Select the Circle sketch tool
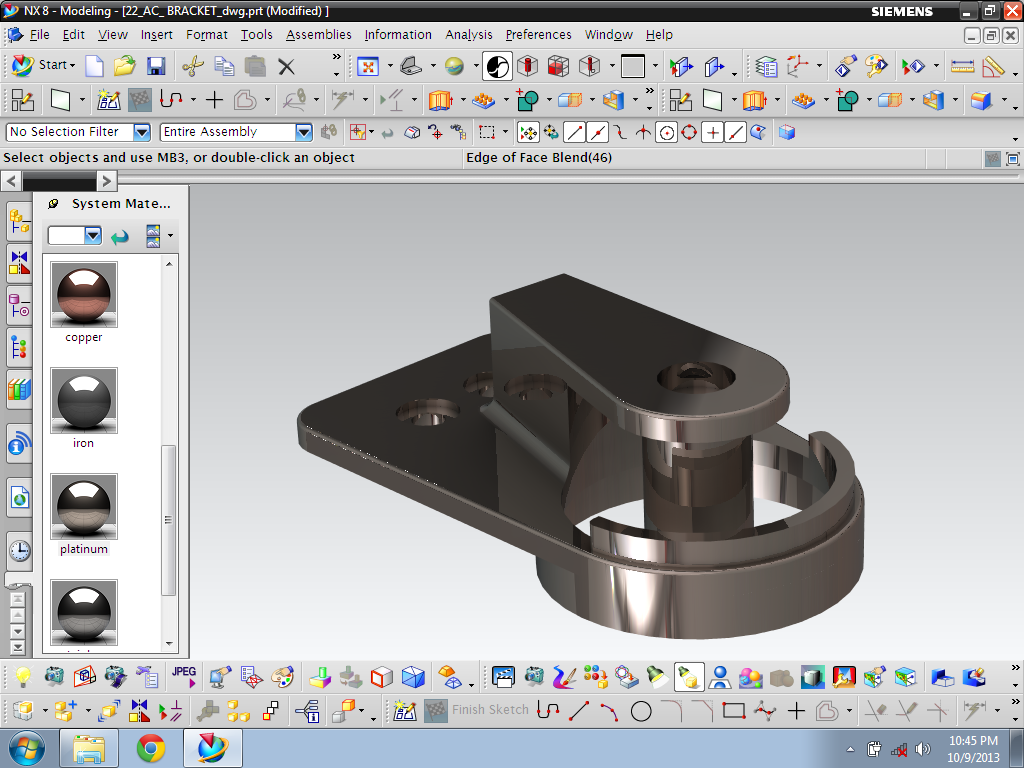 [641, 711]
